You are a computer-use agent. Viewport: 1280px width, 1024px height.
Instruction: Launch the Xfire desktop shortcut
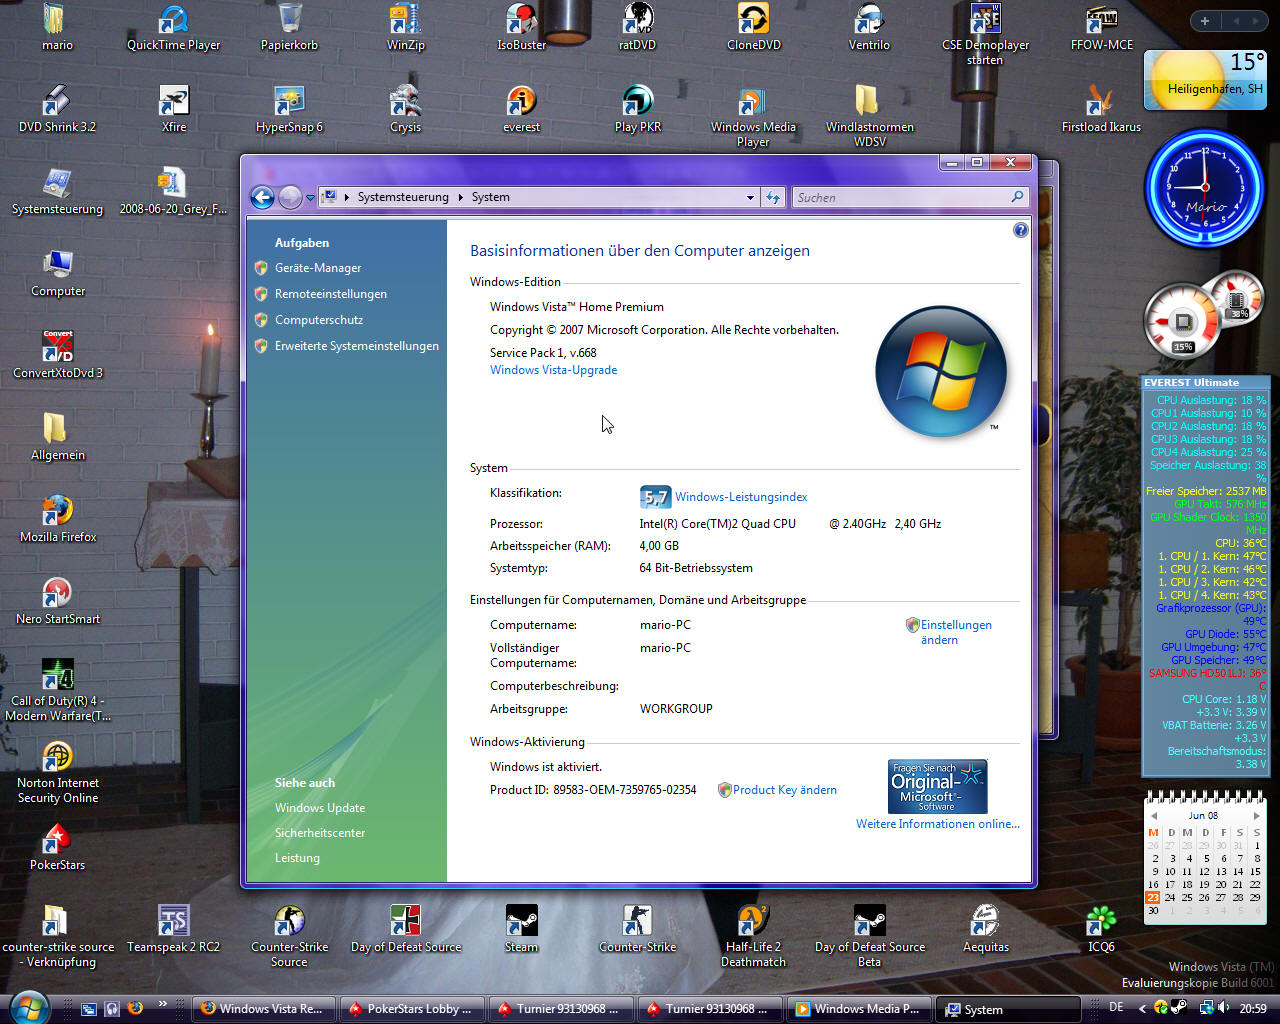[x=173, y=109]
